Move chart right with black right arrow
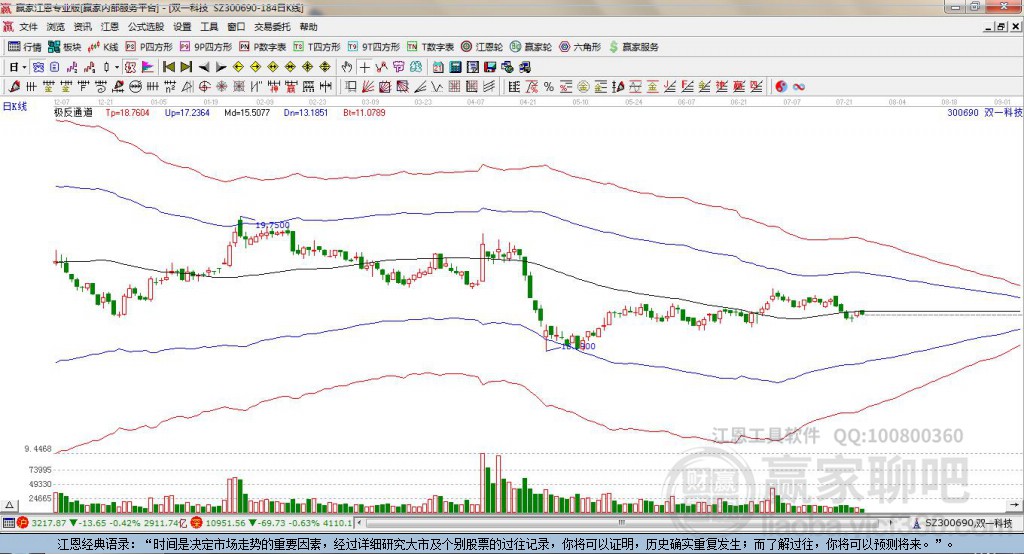The height and width of the screenshot is (554, 1024). [221, 67]
